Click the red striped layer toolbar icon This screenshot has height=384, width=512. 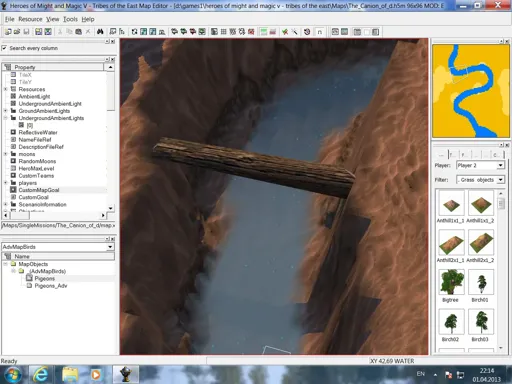[x=273, y=32]
